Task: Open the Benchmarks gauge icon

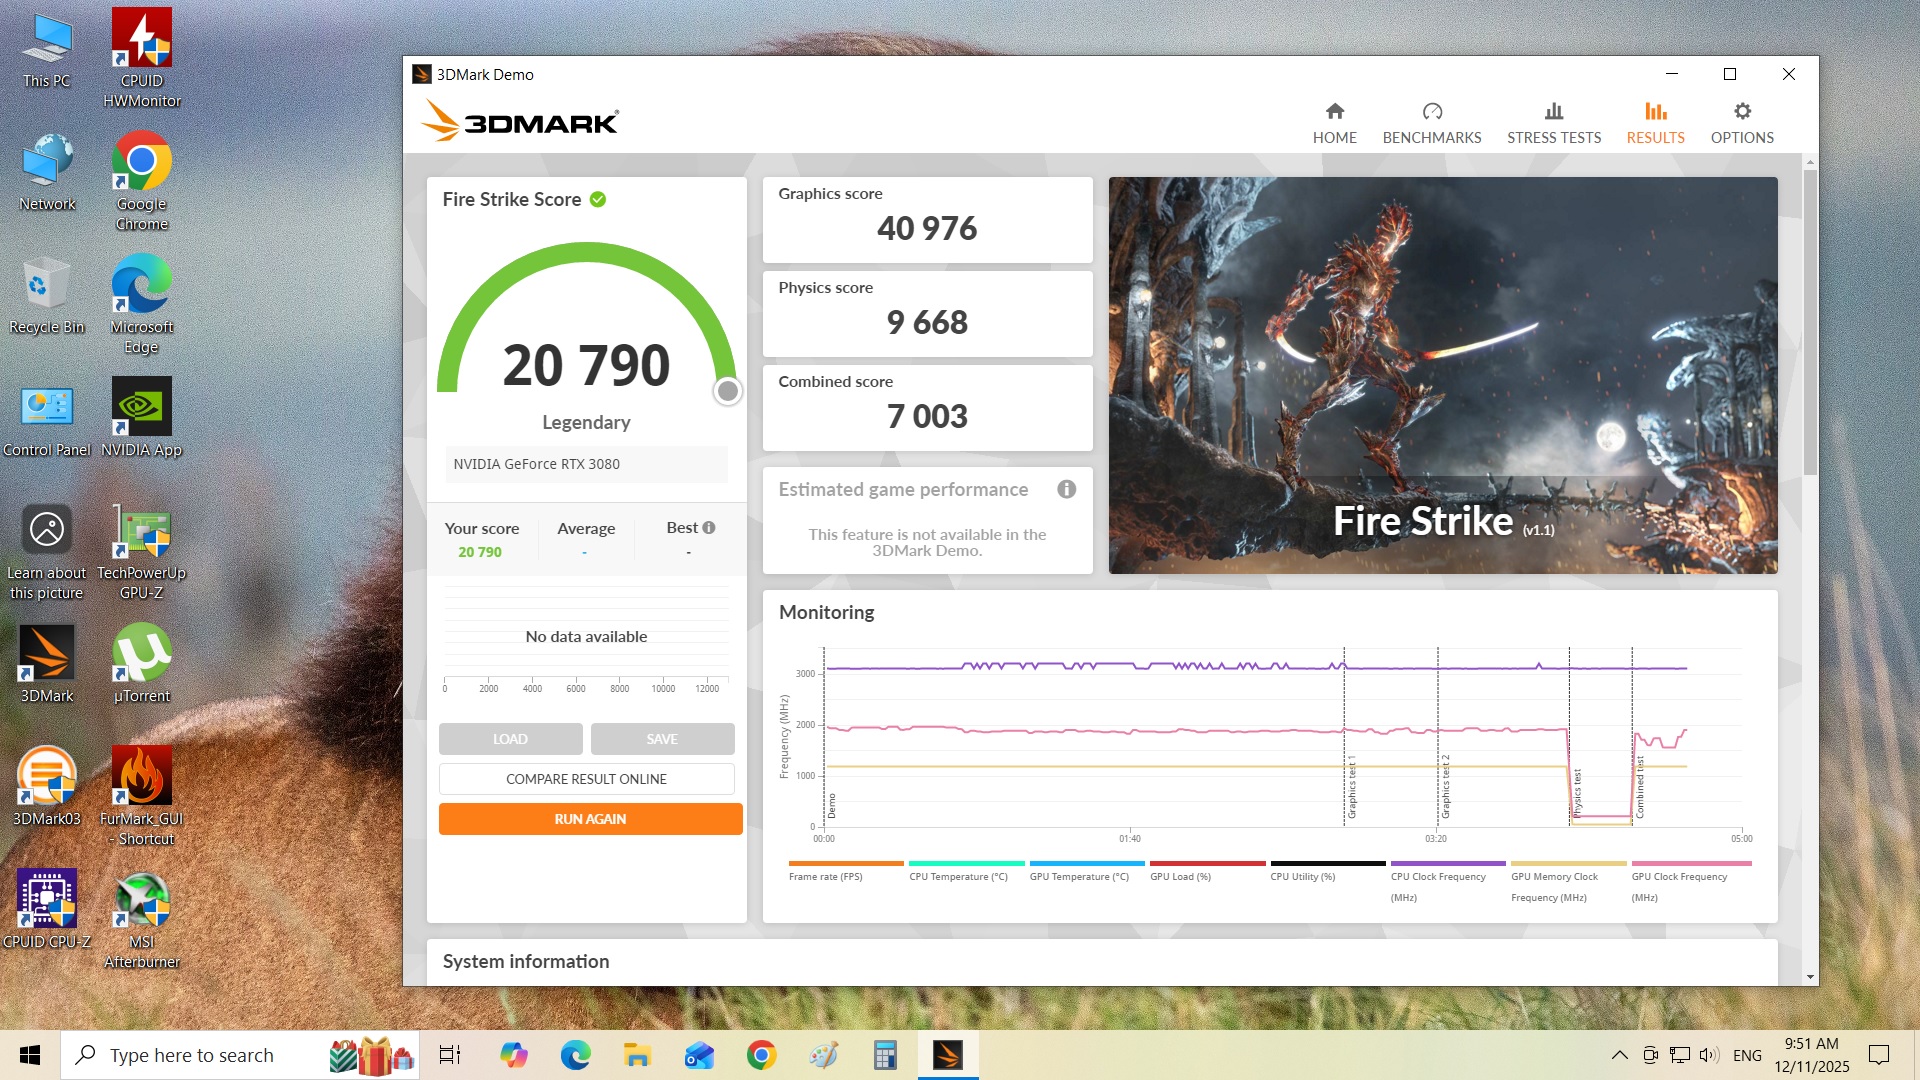Action: coord(1431,111)
